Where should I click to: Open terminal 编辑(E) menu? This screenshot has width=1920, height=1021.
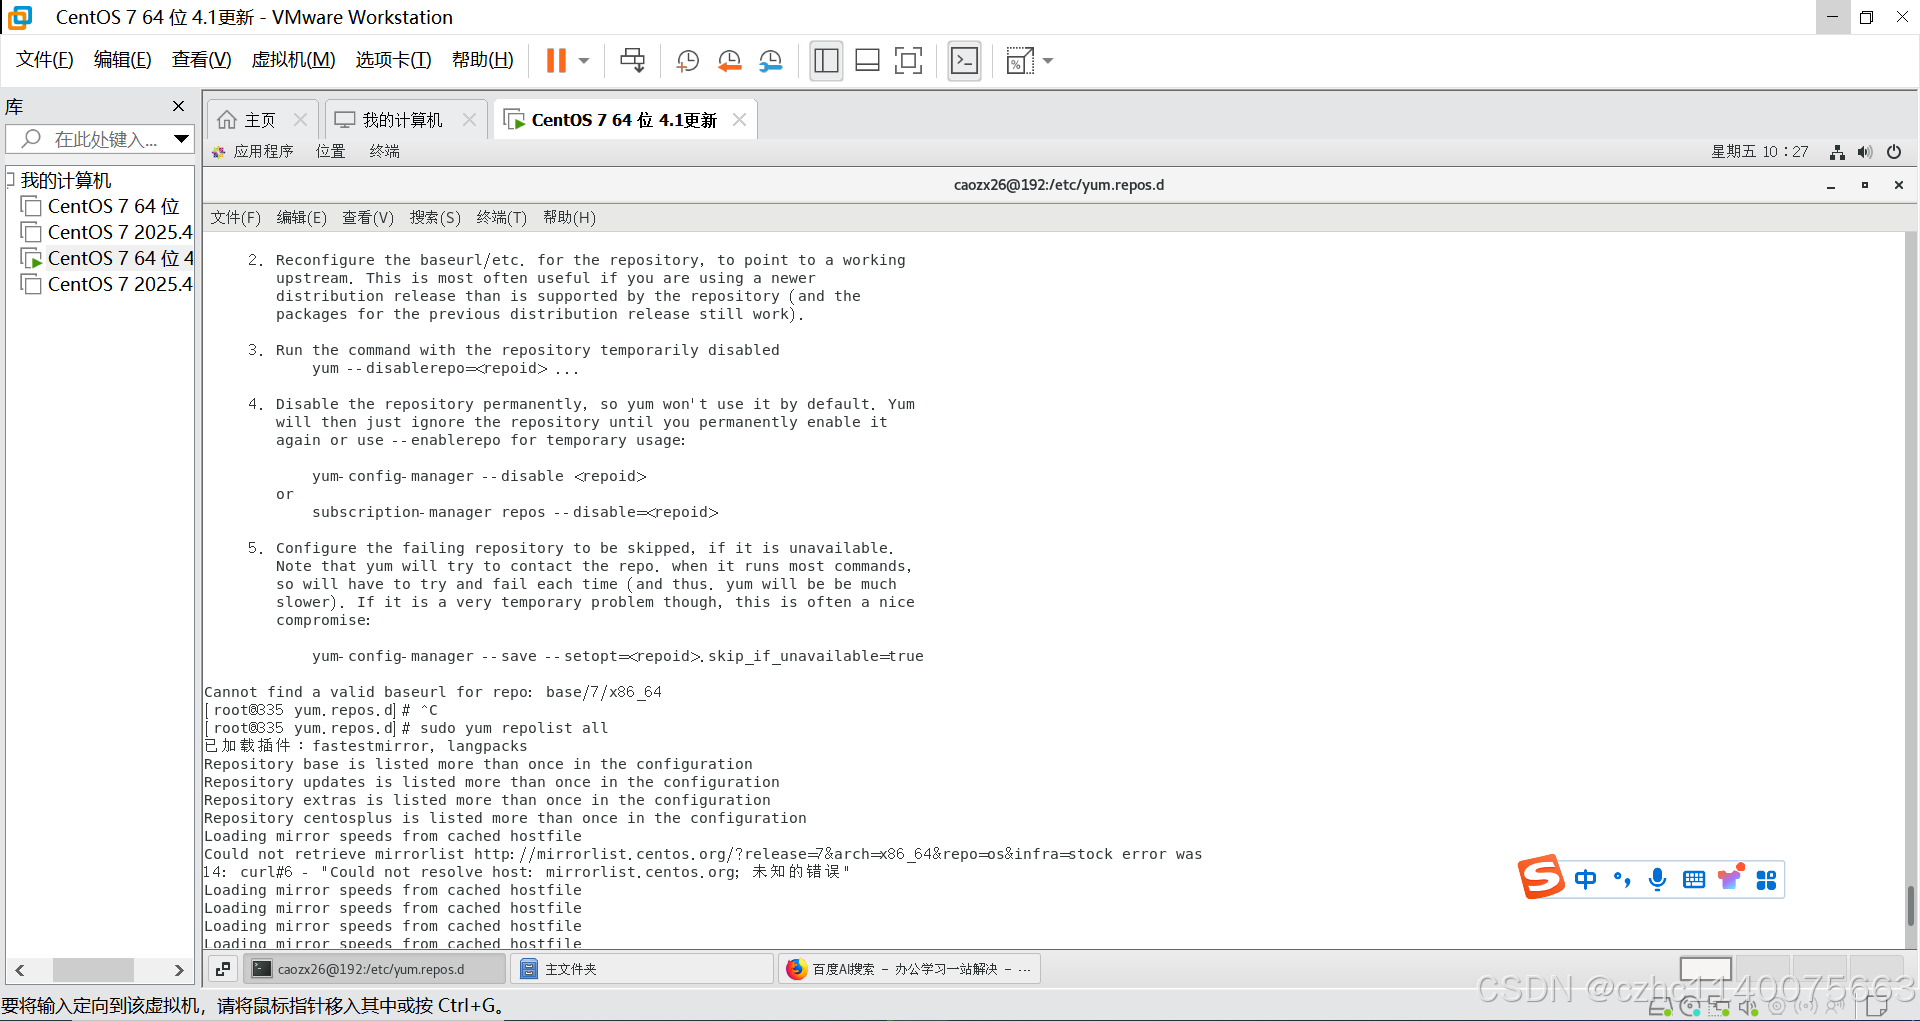(302, 217)
